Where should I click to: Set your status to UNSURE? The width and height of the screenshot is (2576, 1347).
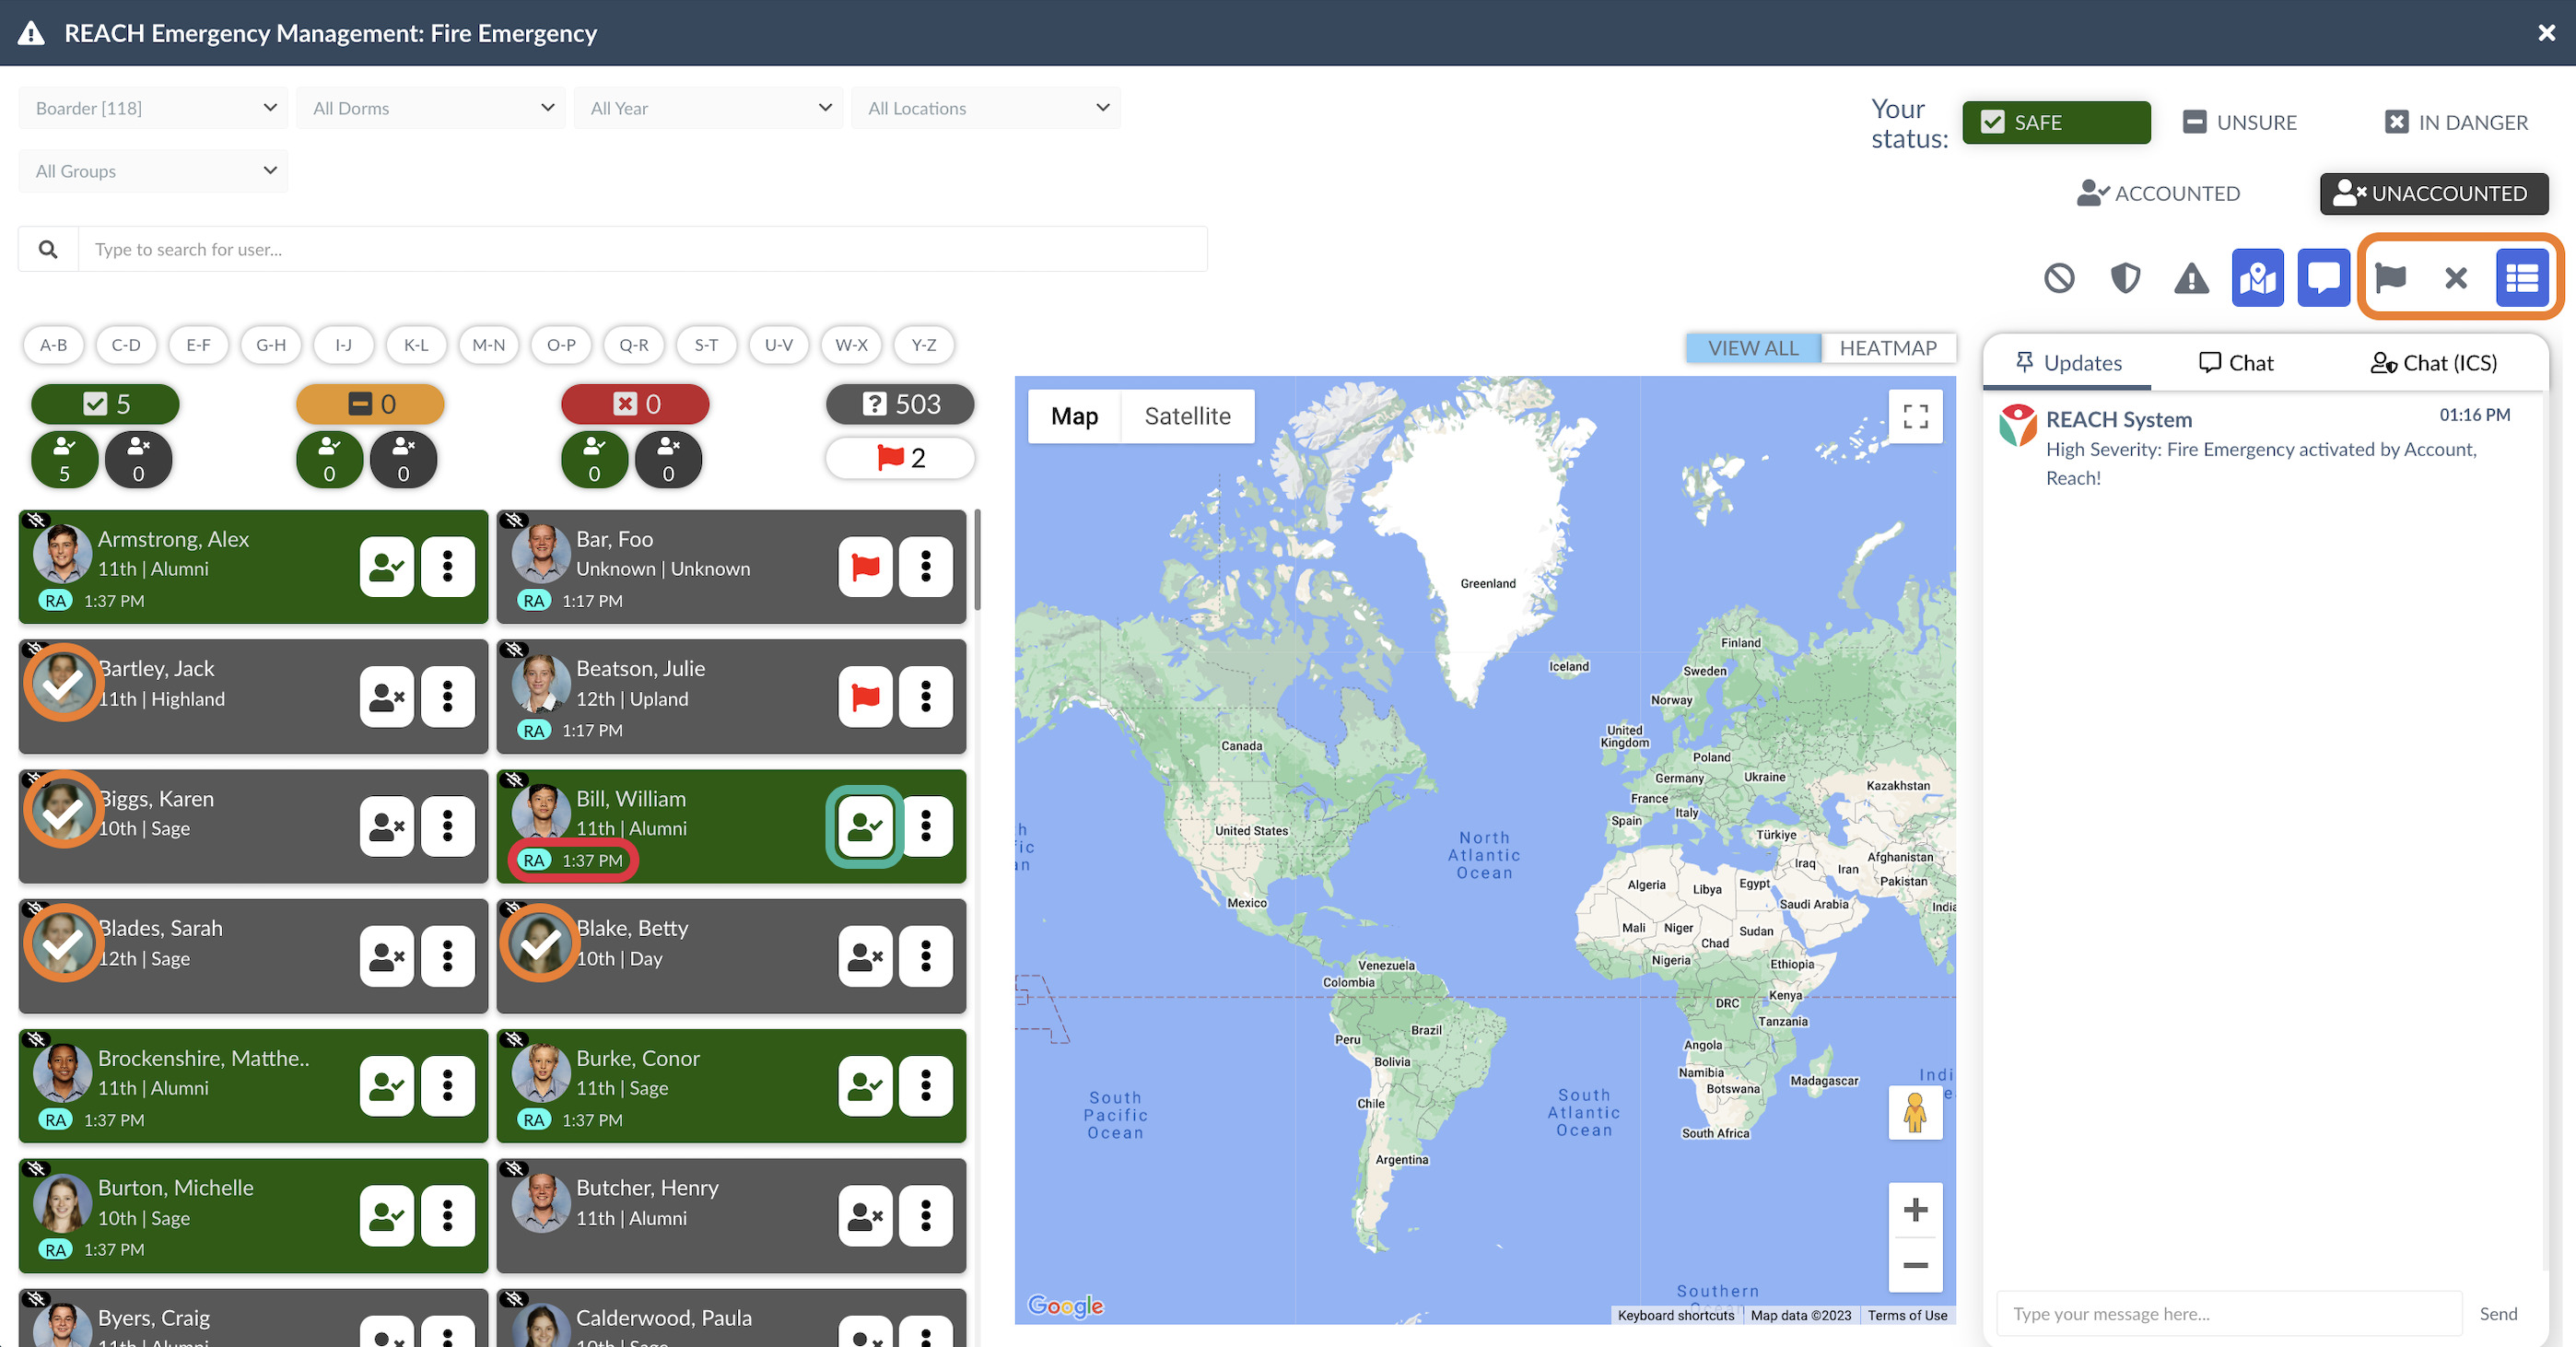(x=2240, y=122)
